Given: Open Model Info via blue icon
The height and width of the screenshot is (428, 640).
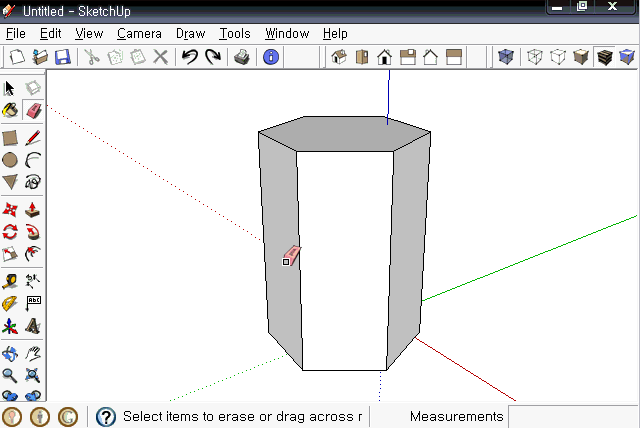Looking at the screenshot, I should pyautogui.click(x=271, y=57).
